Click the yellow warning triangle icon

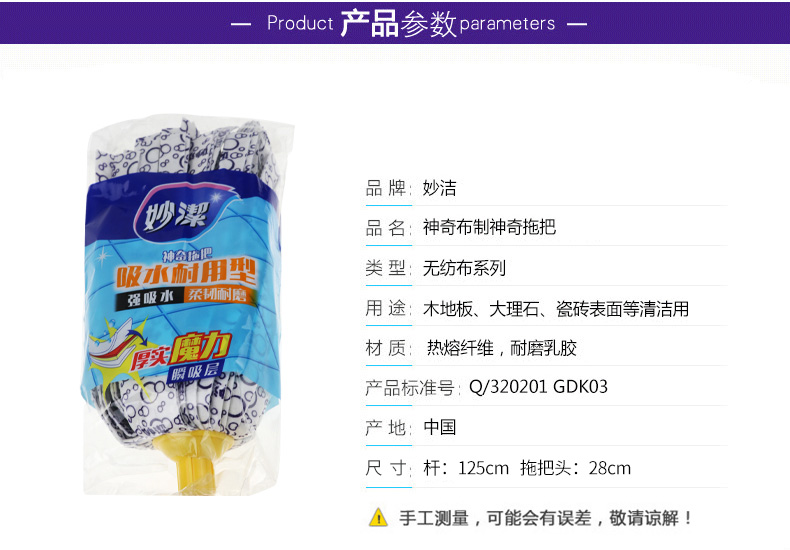point(378,518)
